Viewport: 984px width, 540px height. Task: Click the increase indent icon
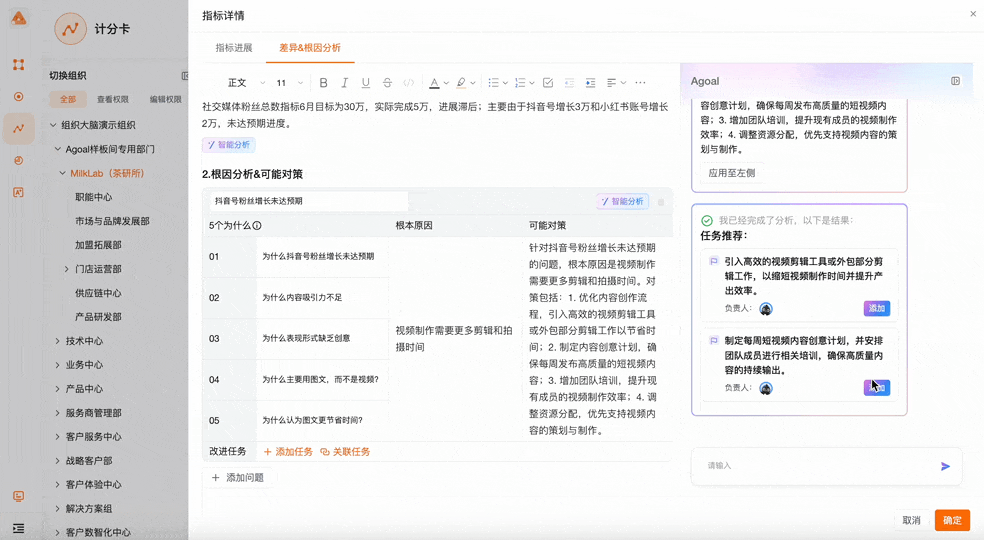click(x=590, y=83)
